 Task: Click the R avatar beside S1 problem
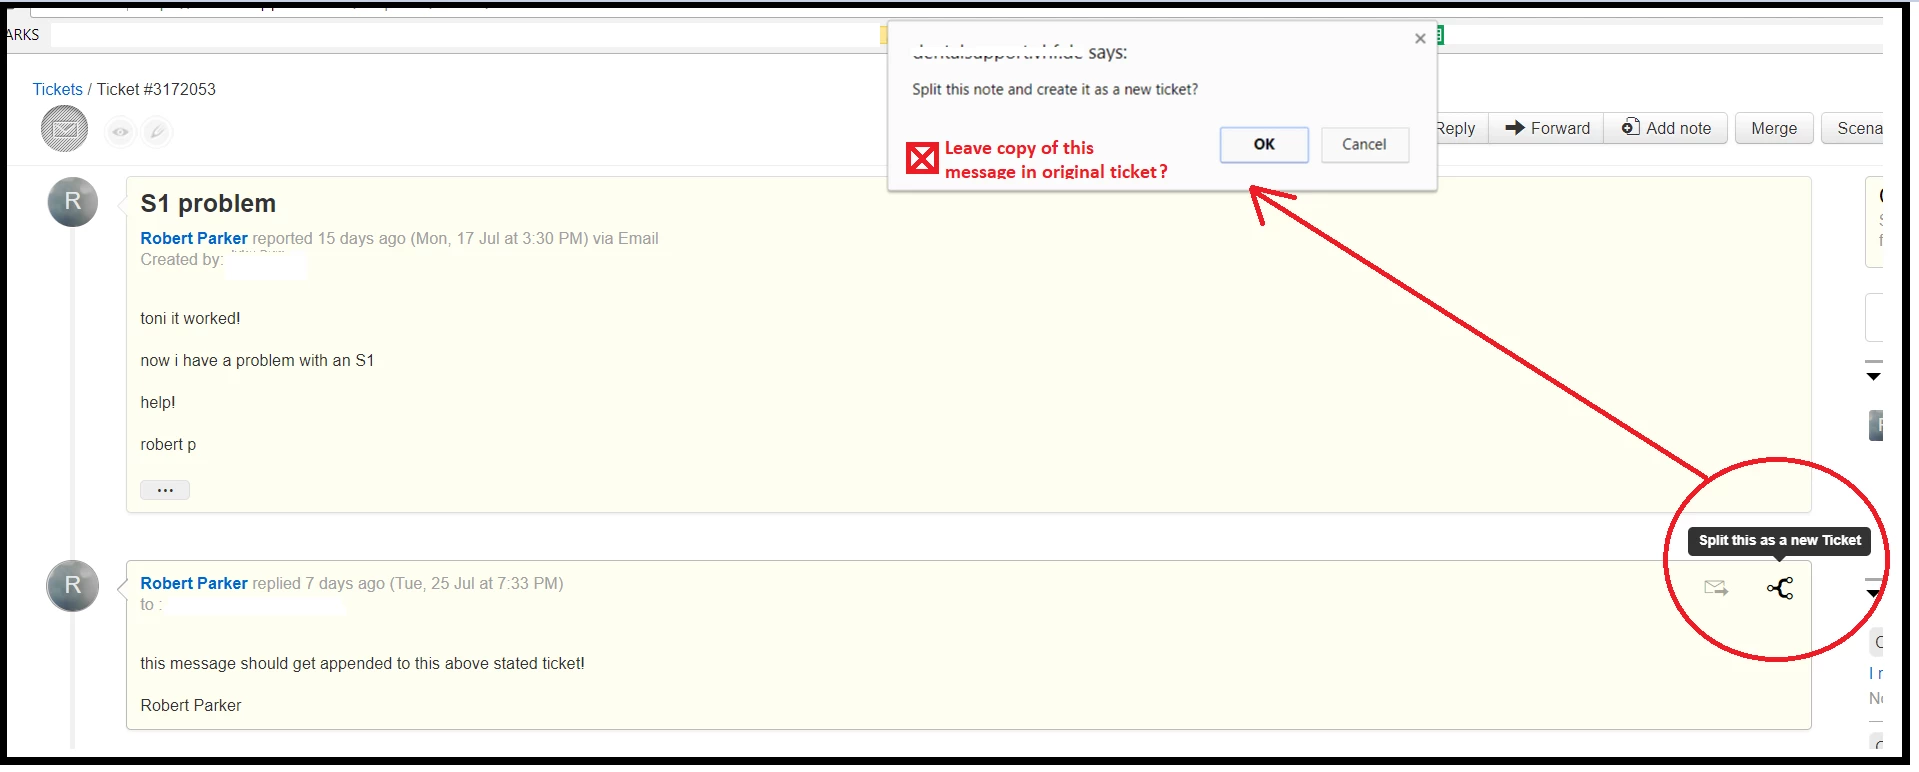73,202
